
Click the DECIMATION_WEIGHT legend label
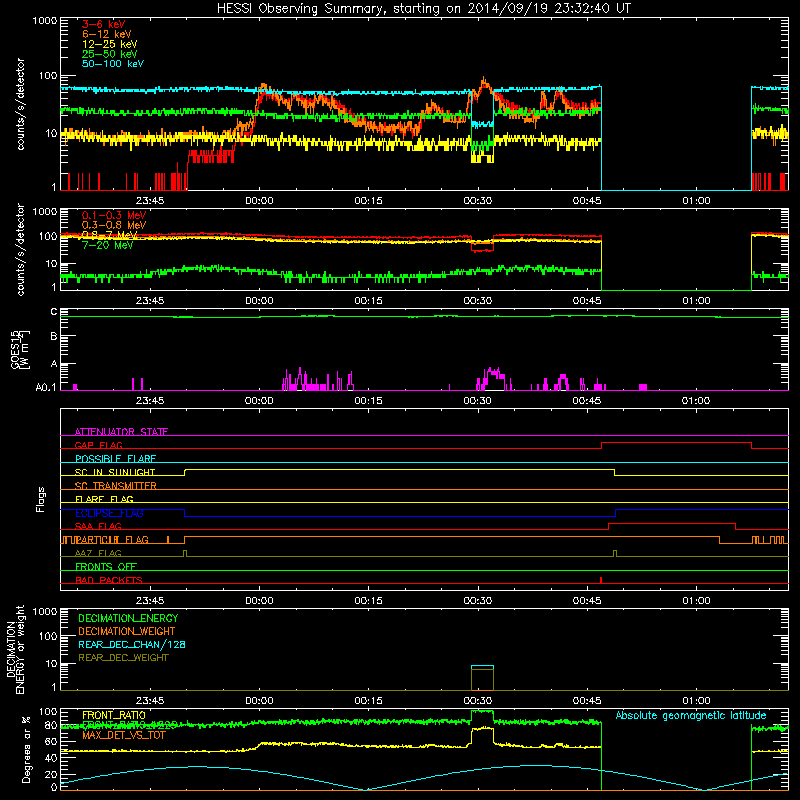point(127,631)
